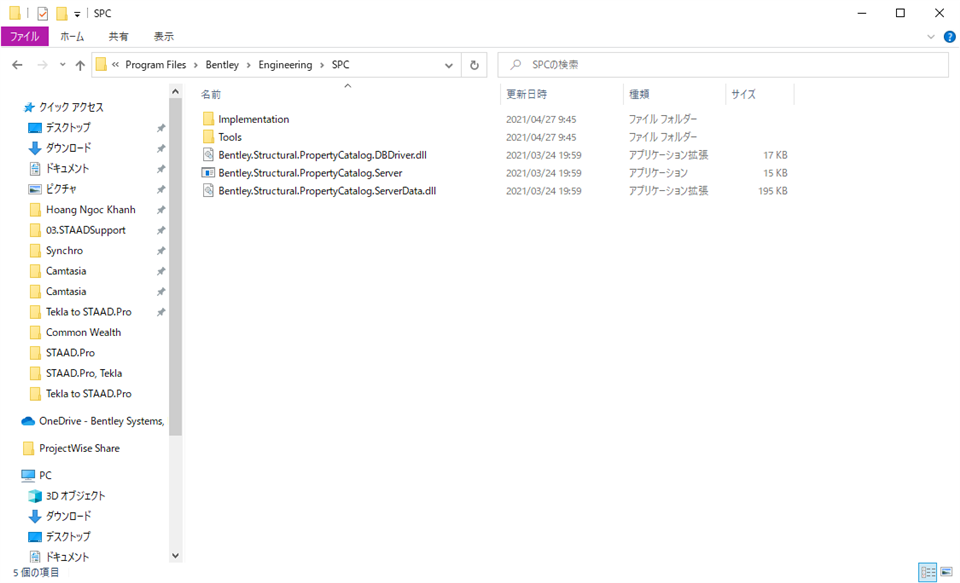This screenshot has height=583, width=960.
Task: Open the Synchro folder in navigation pane
Action: 64,250
